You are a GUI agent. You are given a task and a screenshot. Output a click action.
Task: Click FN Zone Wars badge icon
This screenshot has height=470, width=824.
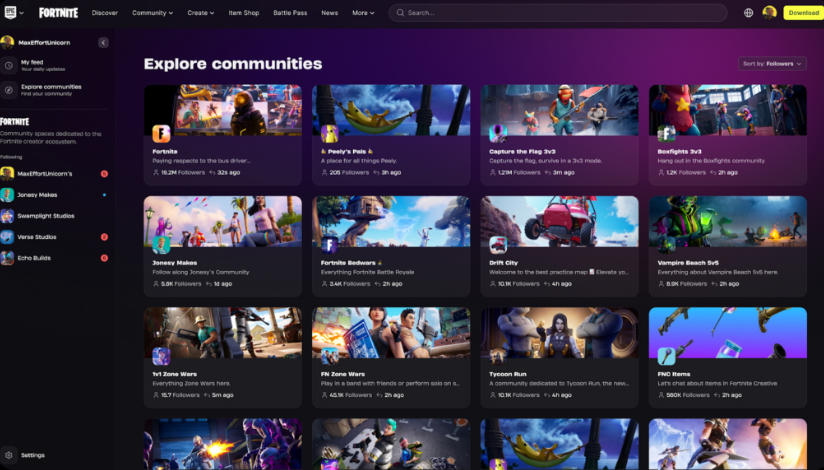point(329,356)
